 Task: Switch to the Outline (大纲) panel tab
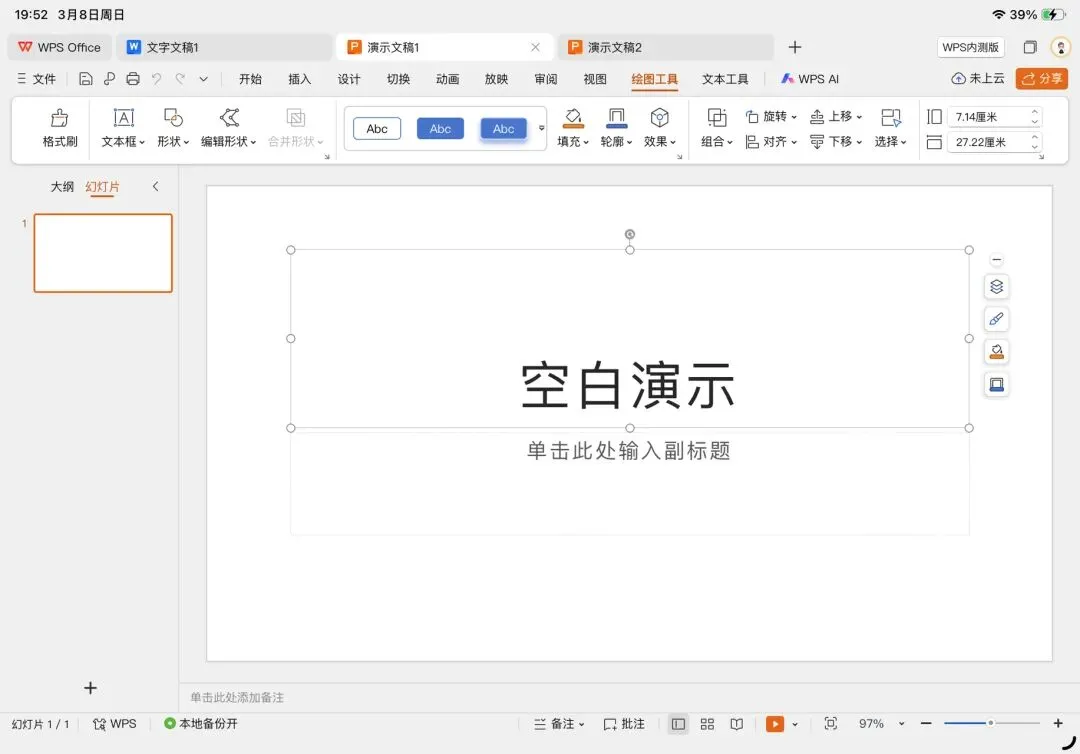[62, 187]
